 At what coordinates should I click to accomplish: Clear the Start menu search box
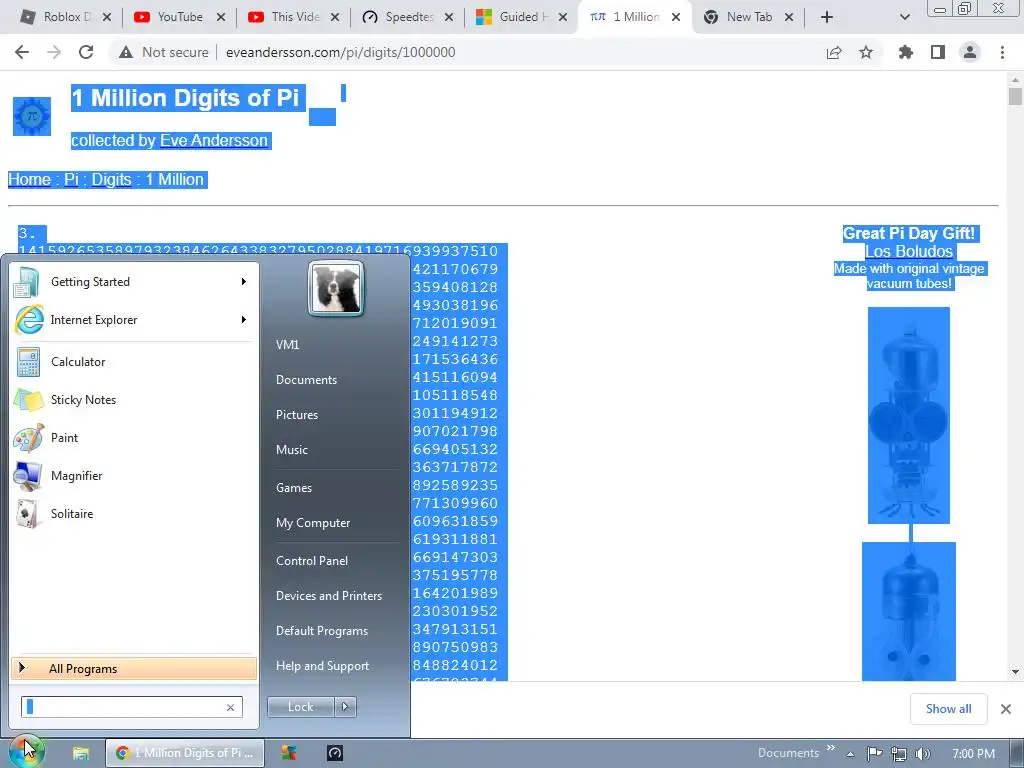click(x=231, y=707)
